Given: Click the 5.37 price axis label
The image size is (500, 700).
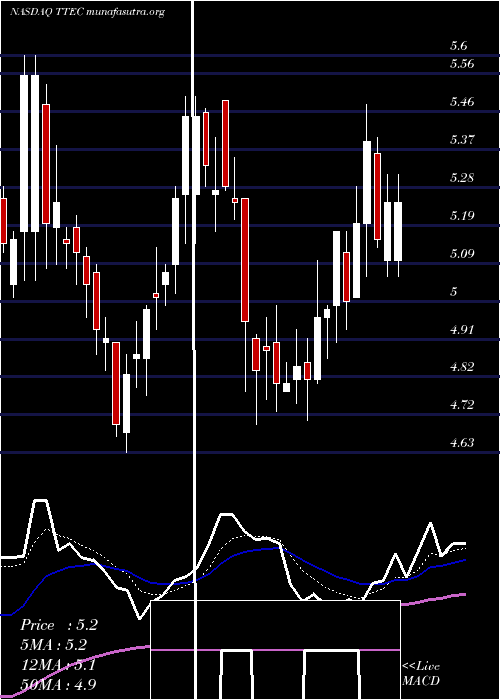Looking at the screenshot, I should 462,140.
